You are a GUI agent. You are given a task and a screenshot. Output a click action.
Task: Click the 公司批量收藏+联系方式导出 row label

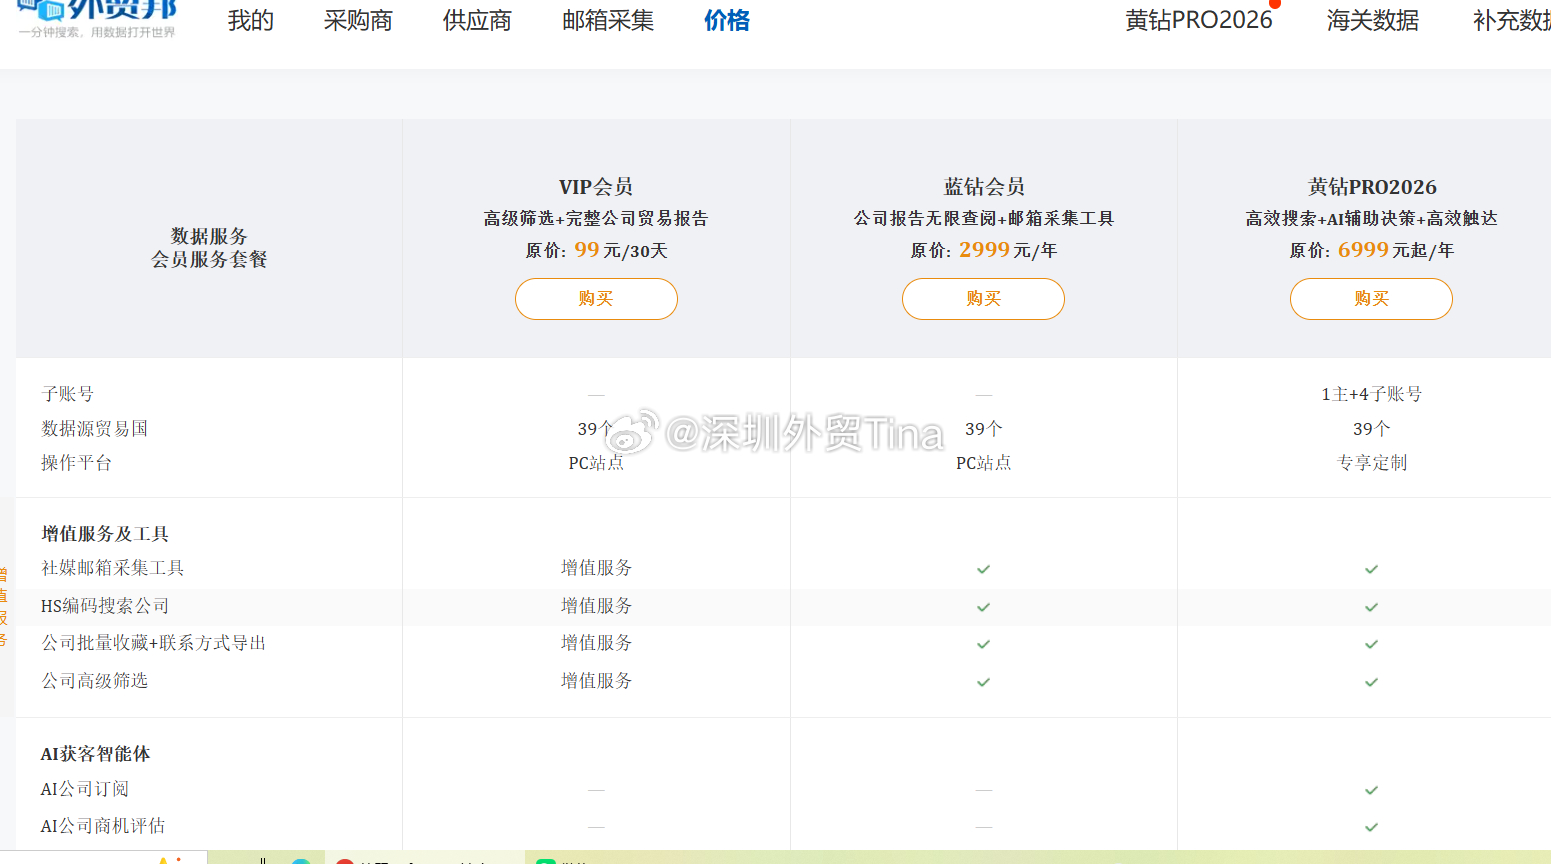(x=154, y=643)
